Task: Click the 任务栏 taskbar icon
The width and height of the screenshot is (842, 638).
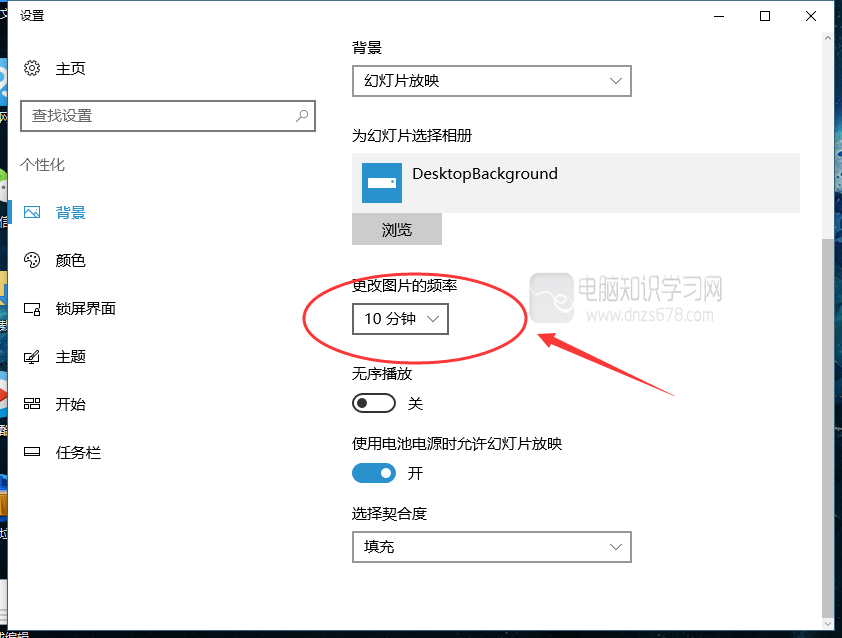Action: pyautogui.click(x=32, y=452)
